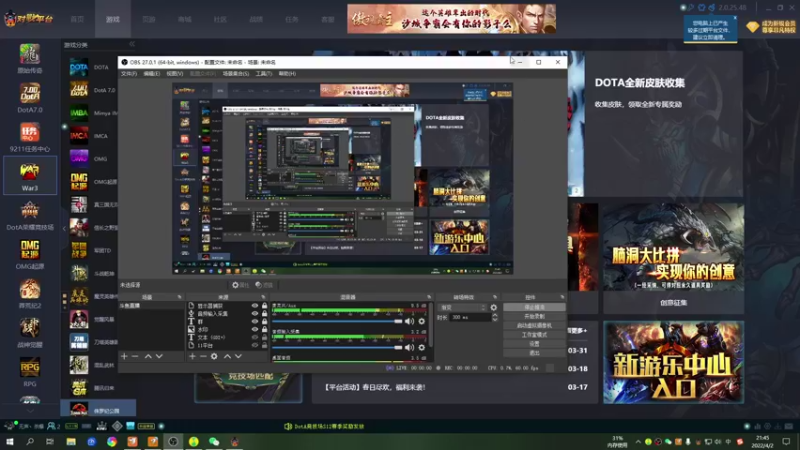The height and width of the screenshot is (450, 800).
Task: Click the 工作室模式 studio mode button
Action: point(534,335)
